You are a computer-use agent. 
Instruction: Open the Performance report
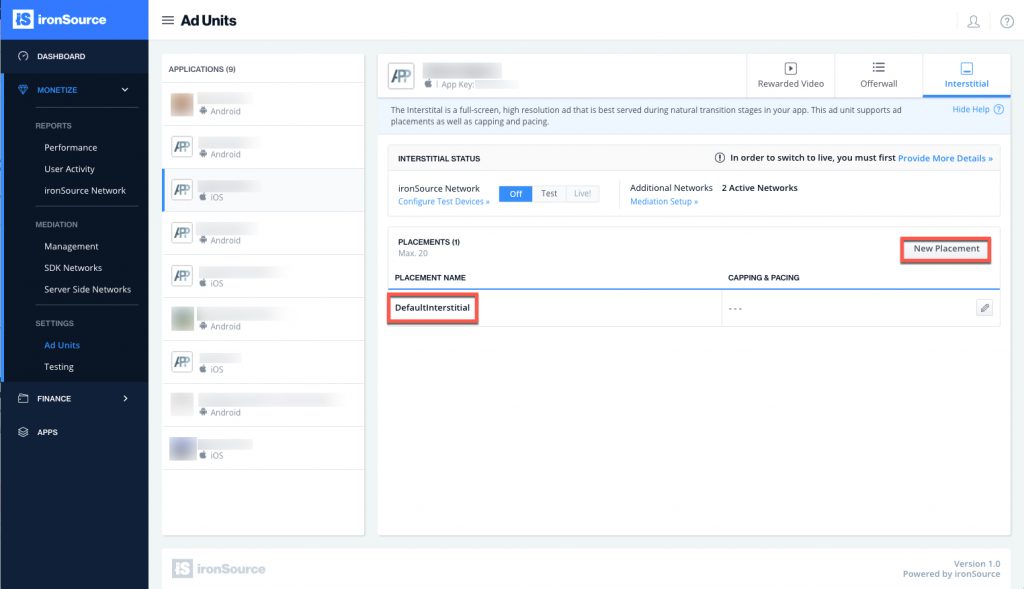click(x=71, y=148)
